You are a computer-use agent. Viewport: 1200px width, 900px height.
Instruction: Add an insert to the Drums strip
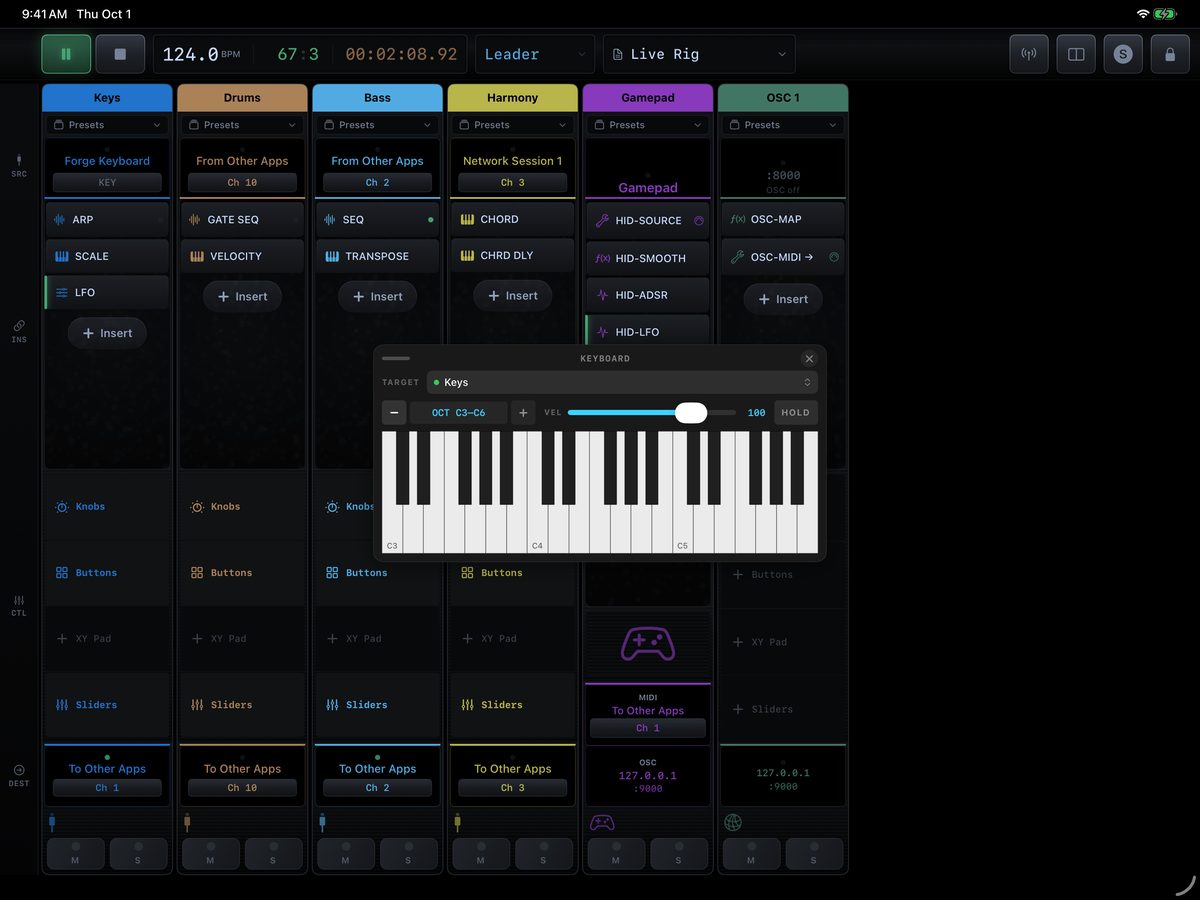(x=242, y=296)
